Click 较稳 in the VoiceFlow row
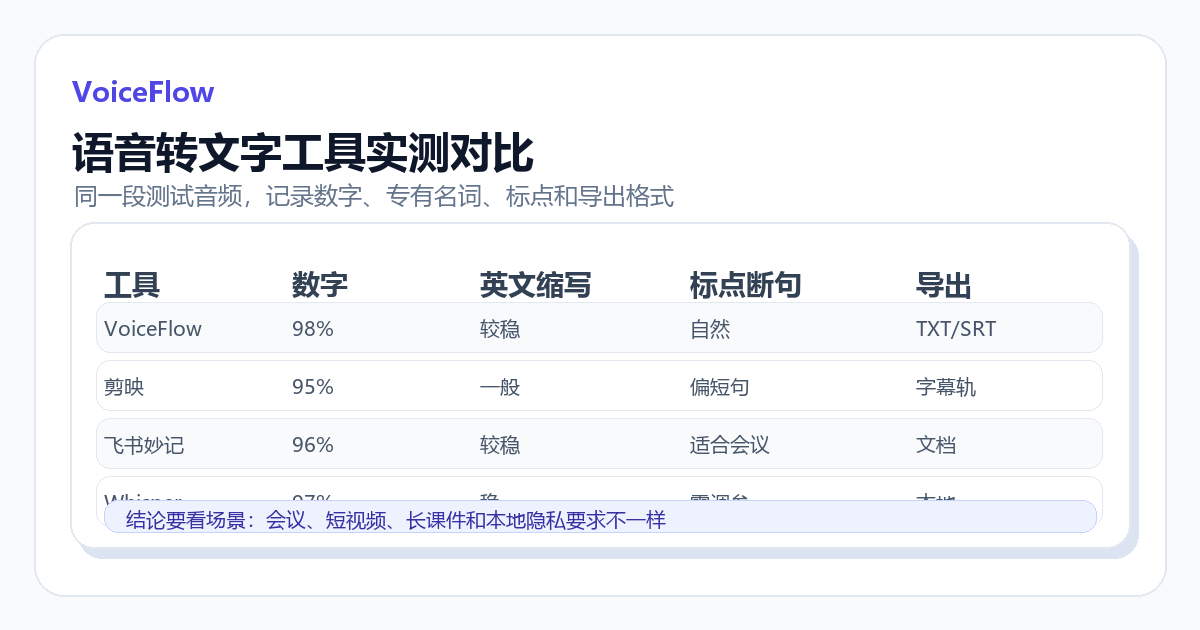 (x=500, y=328)
